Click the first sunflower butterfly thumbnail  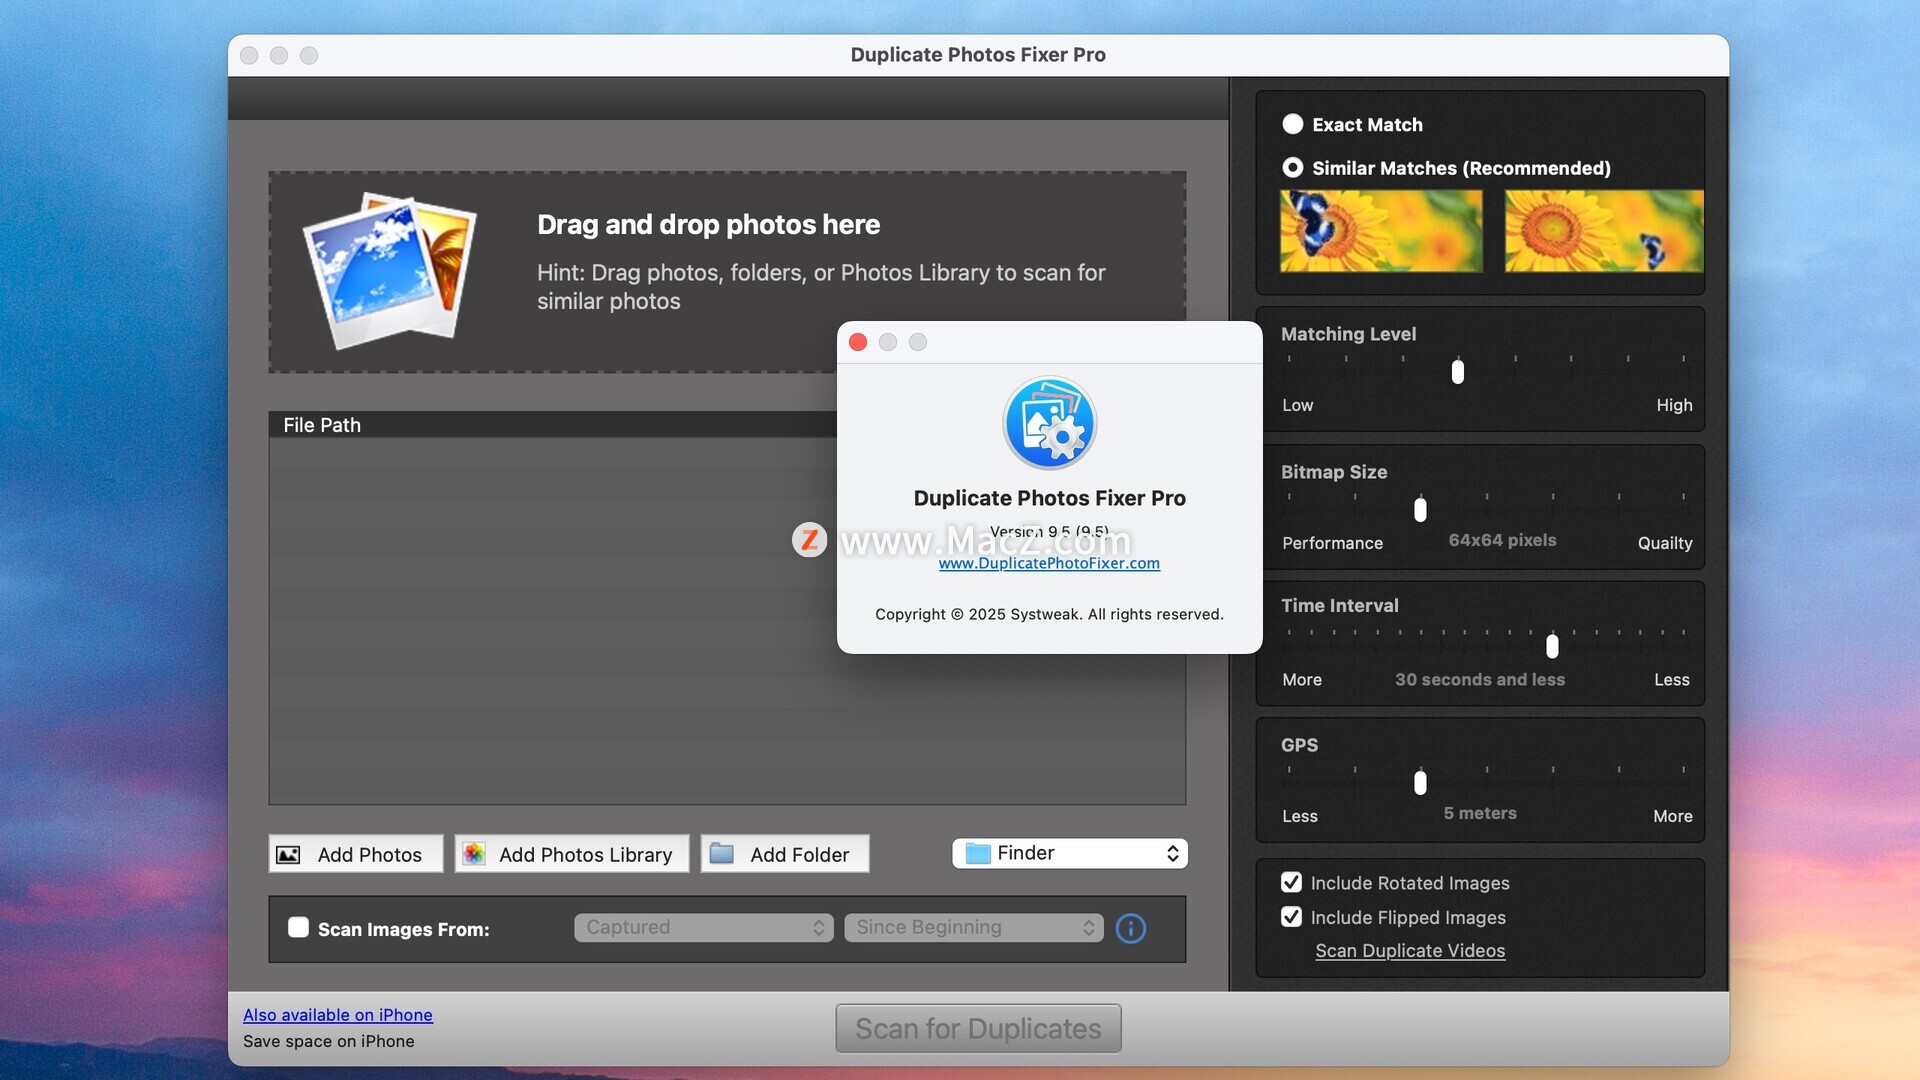(x=1381, y=231)
